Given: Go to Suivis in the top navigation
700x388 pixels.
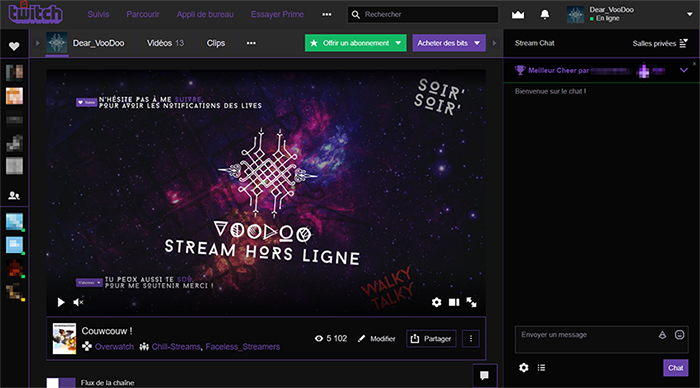Looking at the screenshot, I should pos(98,14).
